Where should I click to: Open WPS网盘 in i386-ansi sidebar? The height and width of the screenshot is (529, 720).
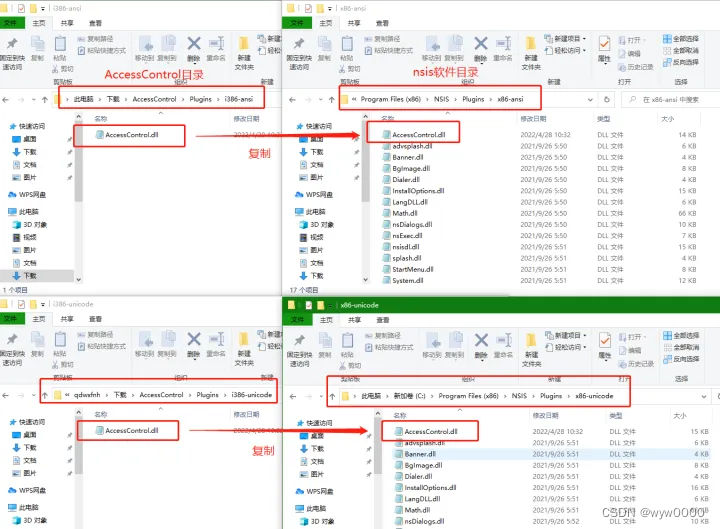[28, 195]
